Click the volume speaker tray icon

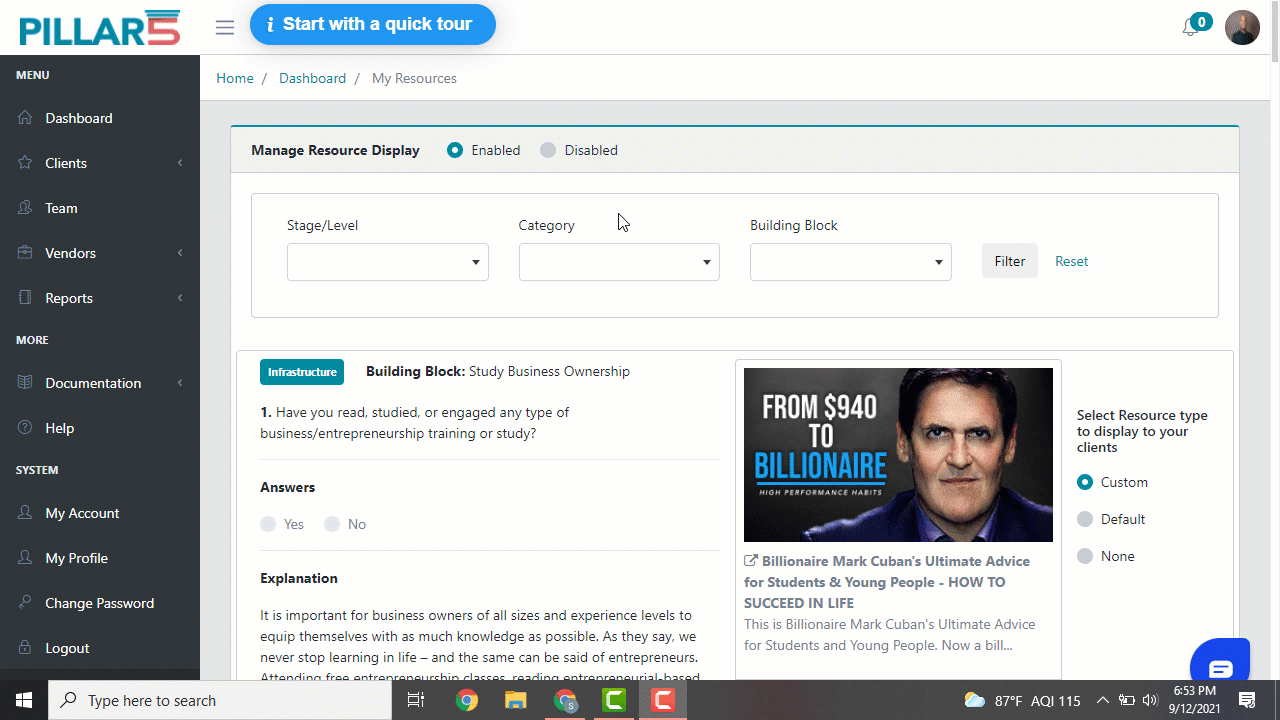coord(1150,700)
